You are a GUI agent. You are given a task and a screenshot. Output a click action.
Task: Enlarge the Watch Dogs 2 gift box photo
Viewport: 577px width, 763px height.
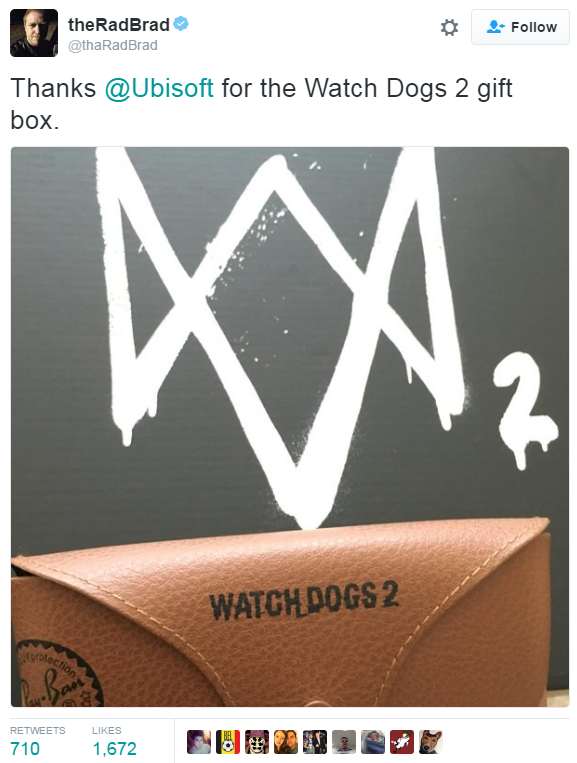coord(290,427)
